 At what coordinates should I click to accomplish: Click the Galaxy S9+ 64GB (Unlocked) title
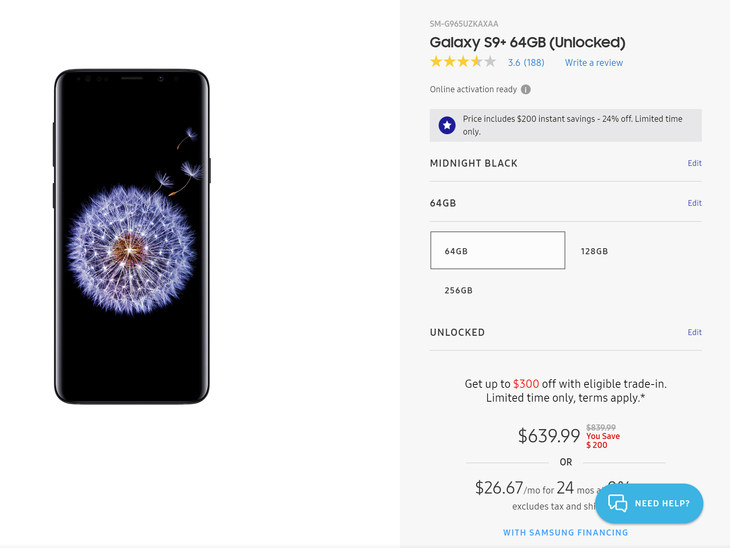pos(527,42)
